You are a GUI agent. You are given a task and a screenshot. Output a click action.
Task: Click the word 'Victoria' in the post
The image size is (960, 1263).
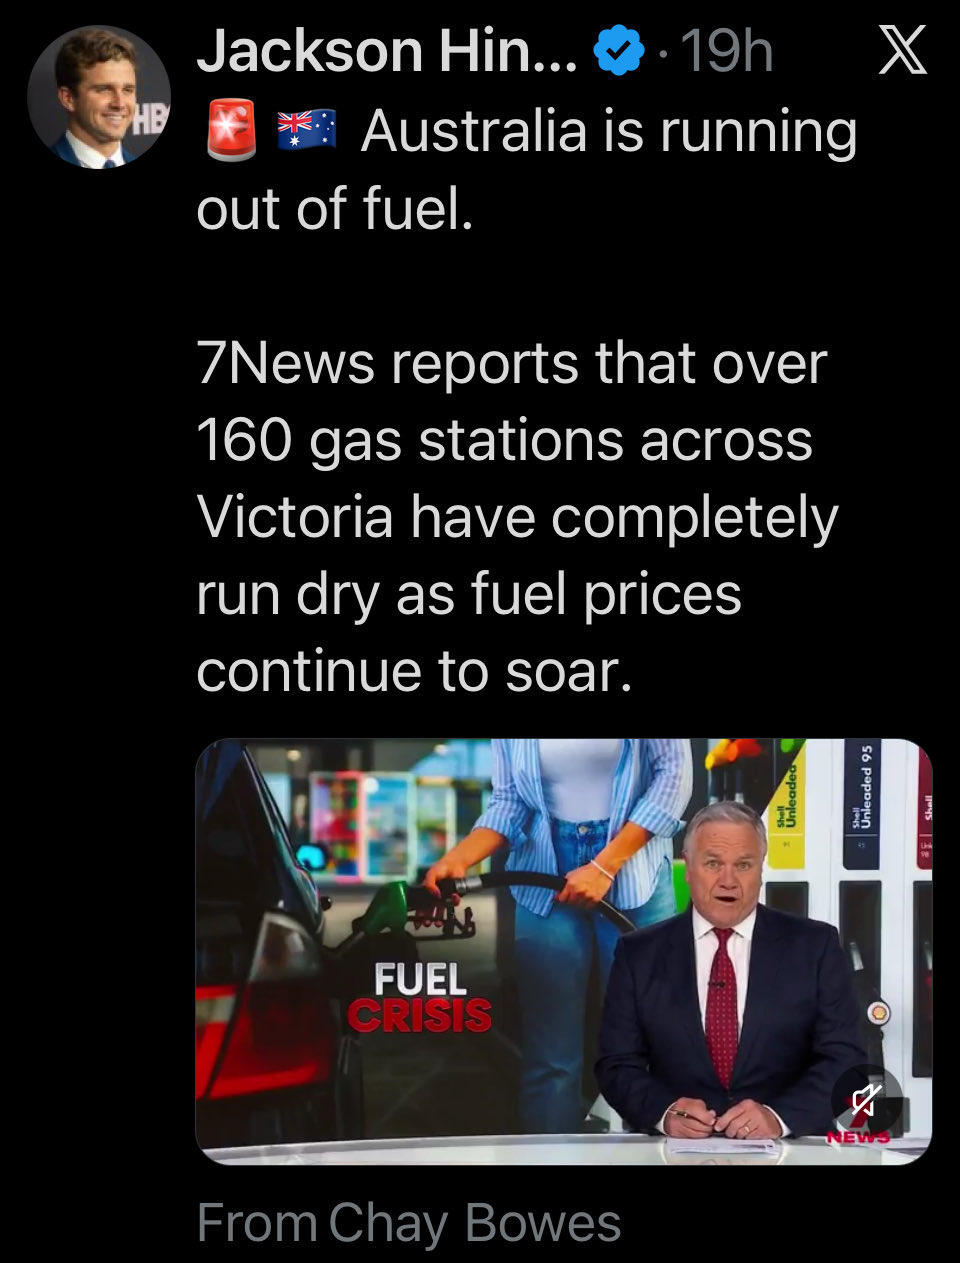tap(294, 516)
